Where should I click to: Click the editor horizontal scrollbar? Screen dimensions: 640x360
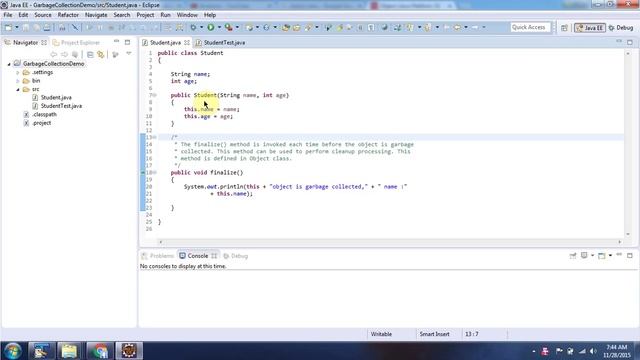[390, 242]
